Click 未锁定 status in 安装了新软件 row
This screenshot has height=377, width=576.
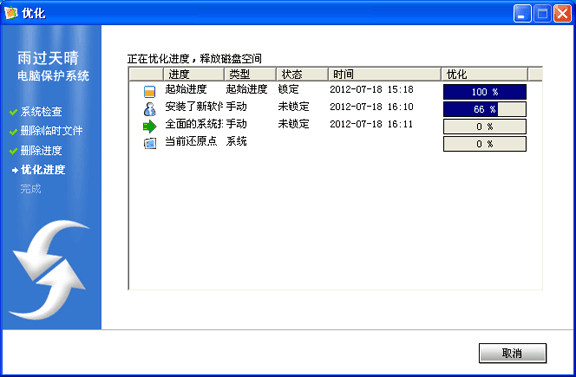point(294,107)
